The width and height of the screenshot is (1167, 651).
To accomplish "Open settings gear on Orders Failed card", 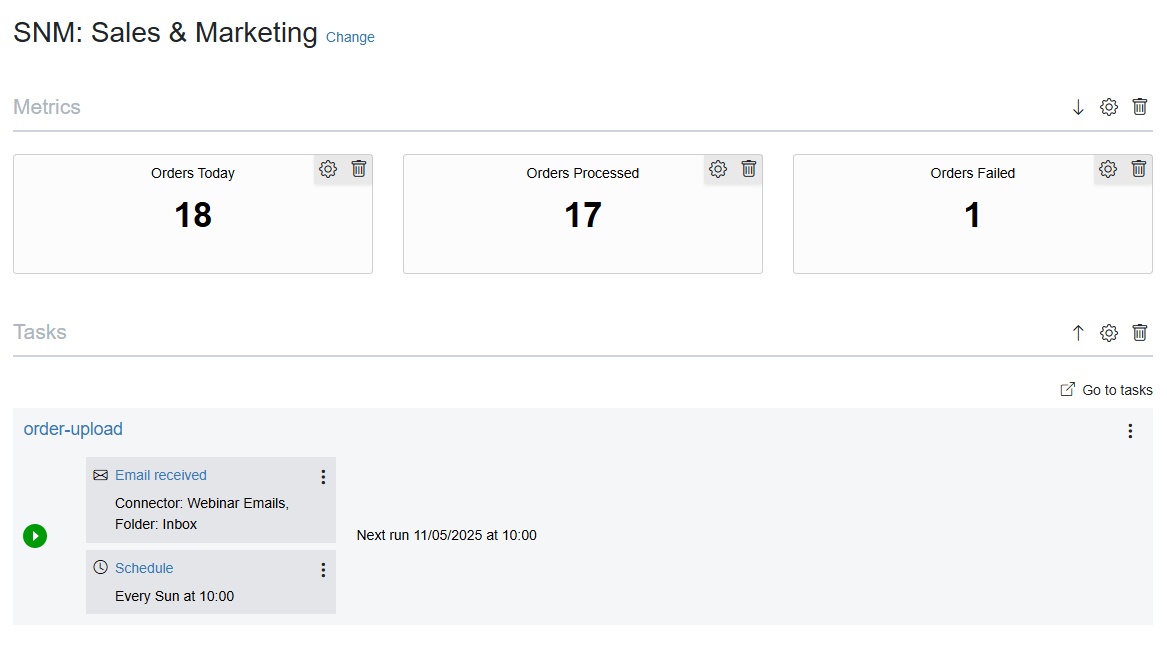I will click(1107, 169).
